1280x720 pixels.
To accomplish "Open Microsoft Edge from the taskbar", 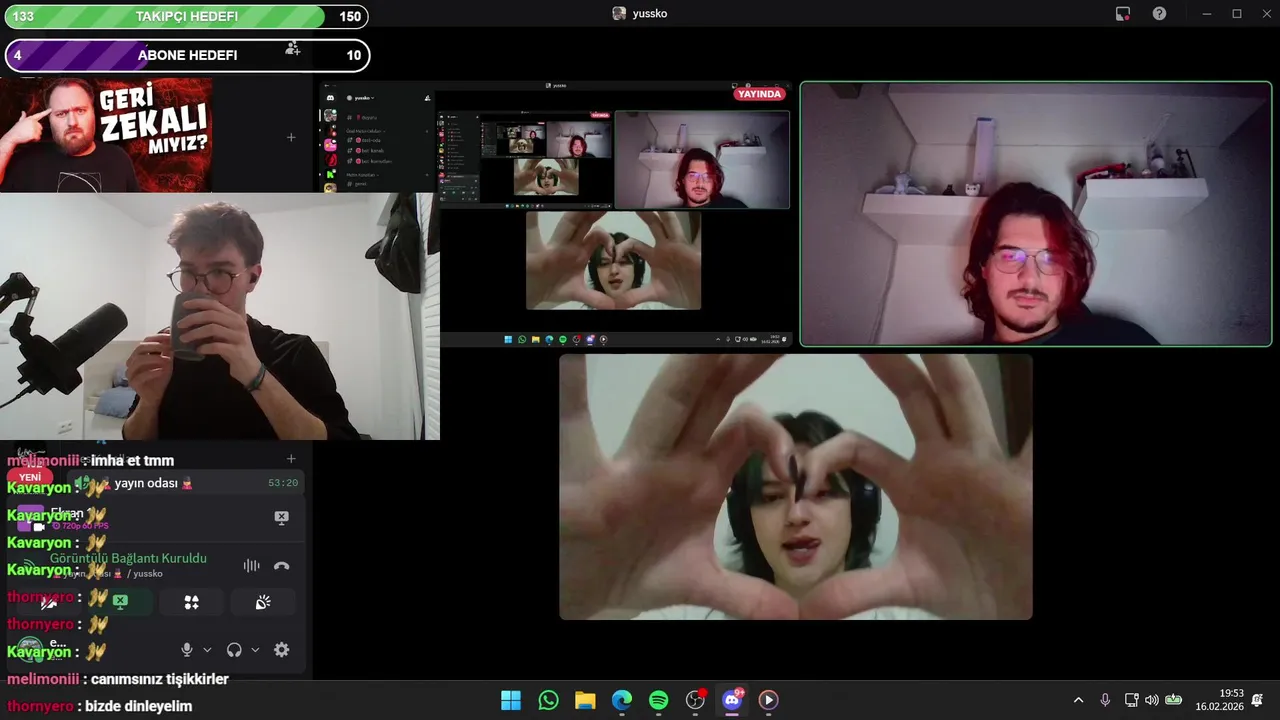I will click(622, 700).
